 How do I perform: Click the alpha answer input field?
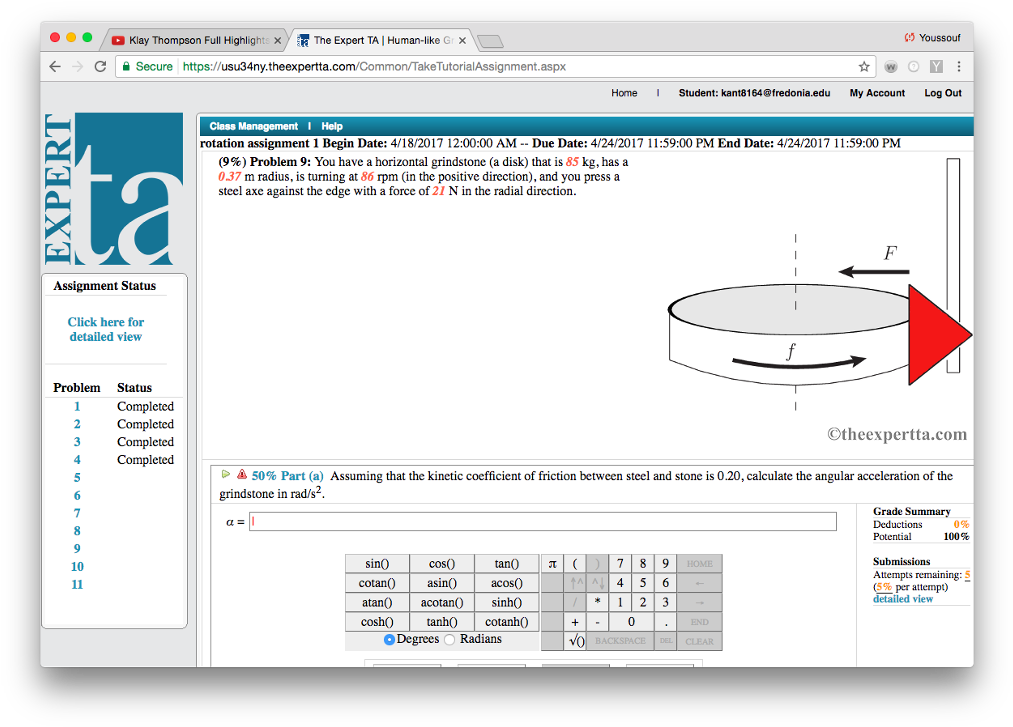pos(543,522)
